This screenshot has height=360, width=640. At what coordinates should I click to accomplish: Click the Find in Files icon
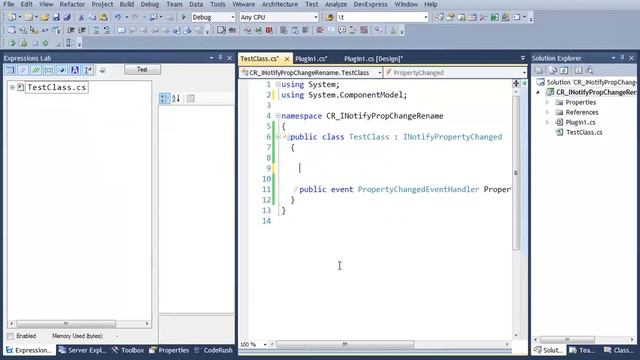(x=329, y=17)
